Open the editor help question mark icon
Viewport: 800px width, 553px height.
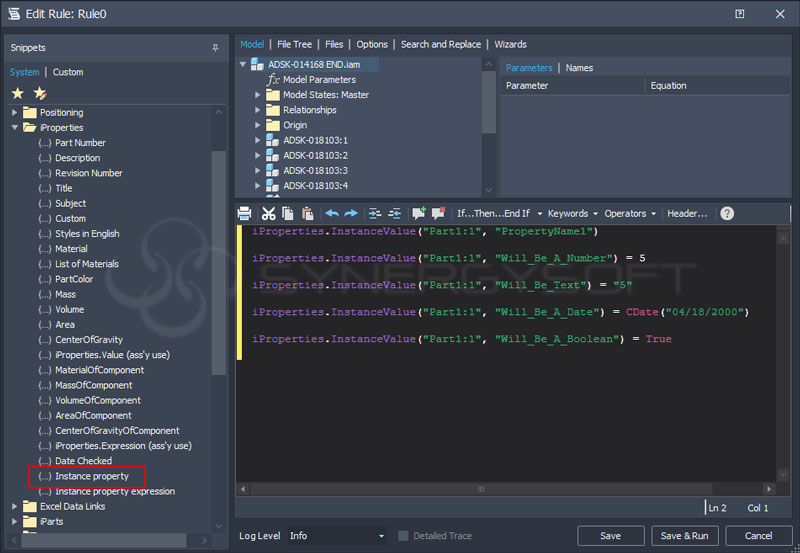click(x=727, y=213)
